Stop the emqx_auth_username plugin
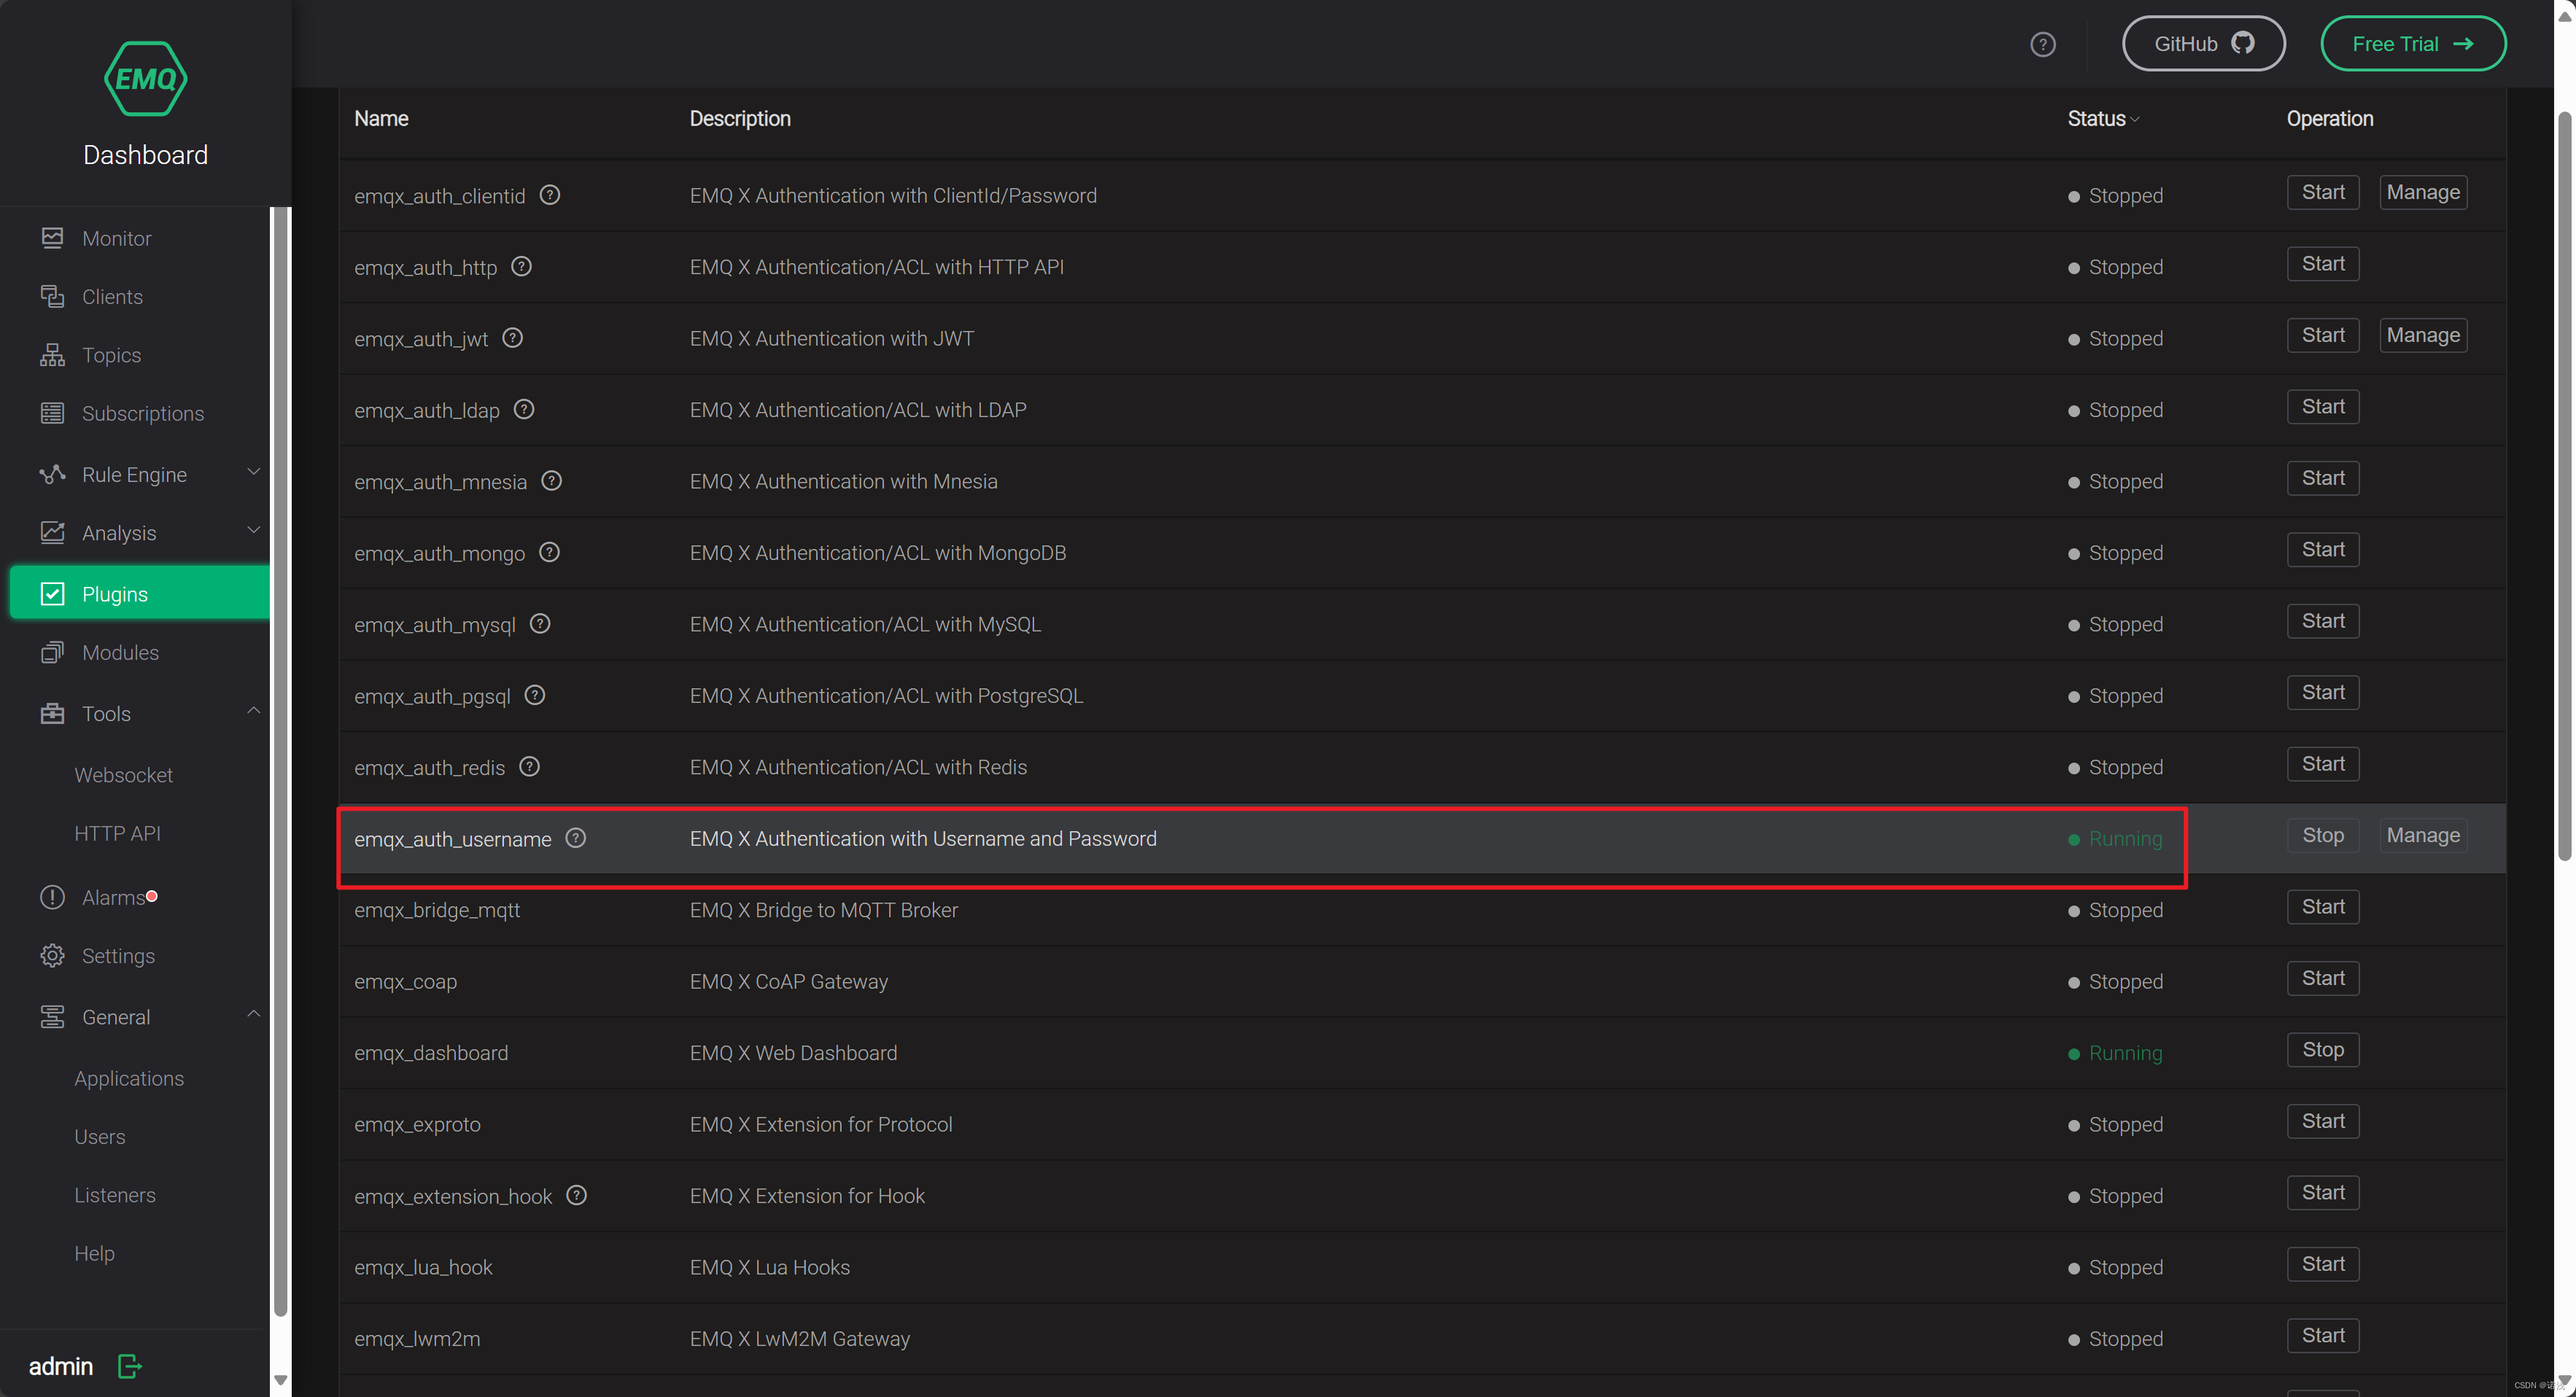Screen dimensions: 2576x1397 coord(2322,835)
